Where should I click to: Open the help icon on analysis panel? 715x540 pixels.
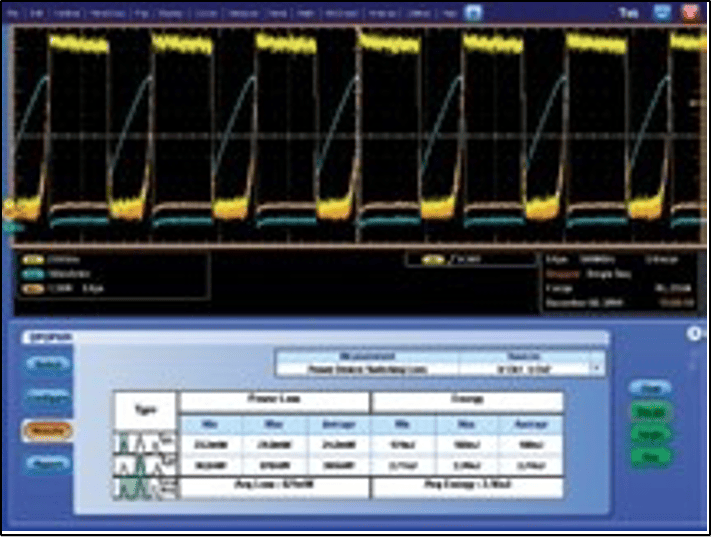tap(697, 335)
